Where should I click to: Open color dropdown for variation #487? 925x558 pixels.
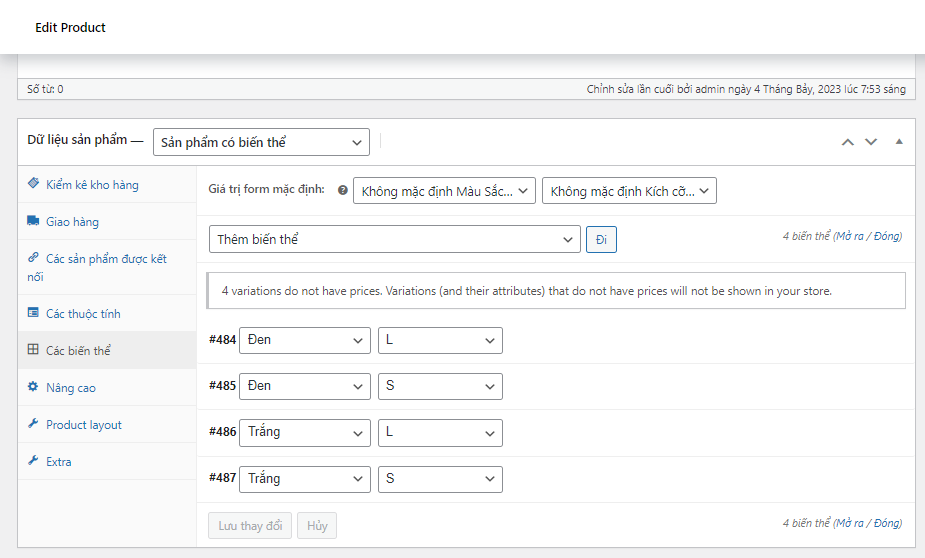[x=305, y=479]
